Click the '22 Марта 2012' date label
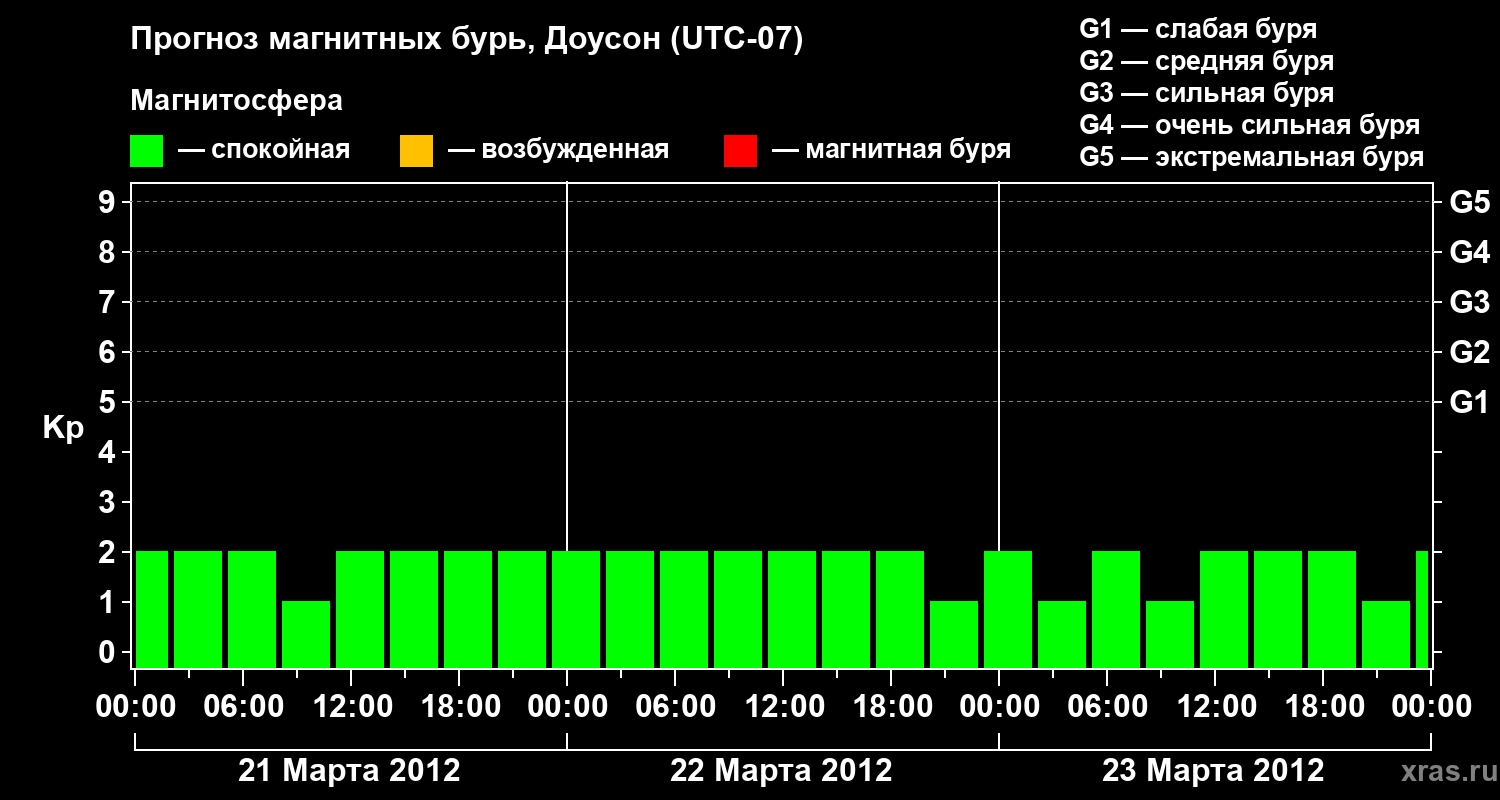1500x800 pixels. [x=781, y=770]
